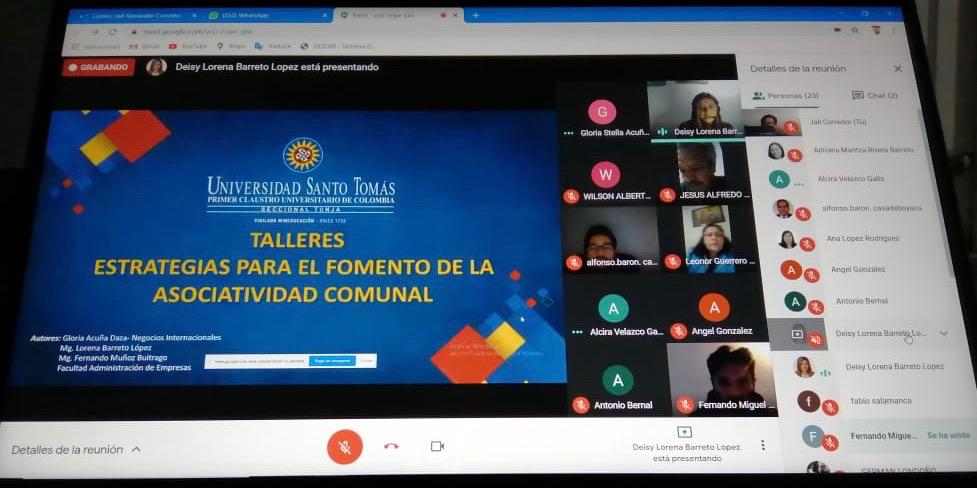
Task: Open the Chrome three-dot menu
Action: tap(892, 29)
